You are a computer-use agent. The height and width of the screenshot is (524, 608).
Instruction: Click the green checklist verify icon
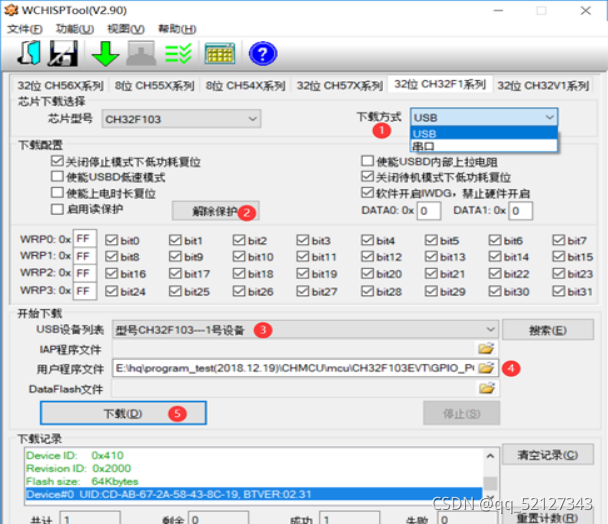[178, 53]
